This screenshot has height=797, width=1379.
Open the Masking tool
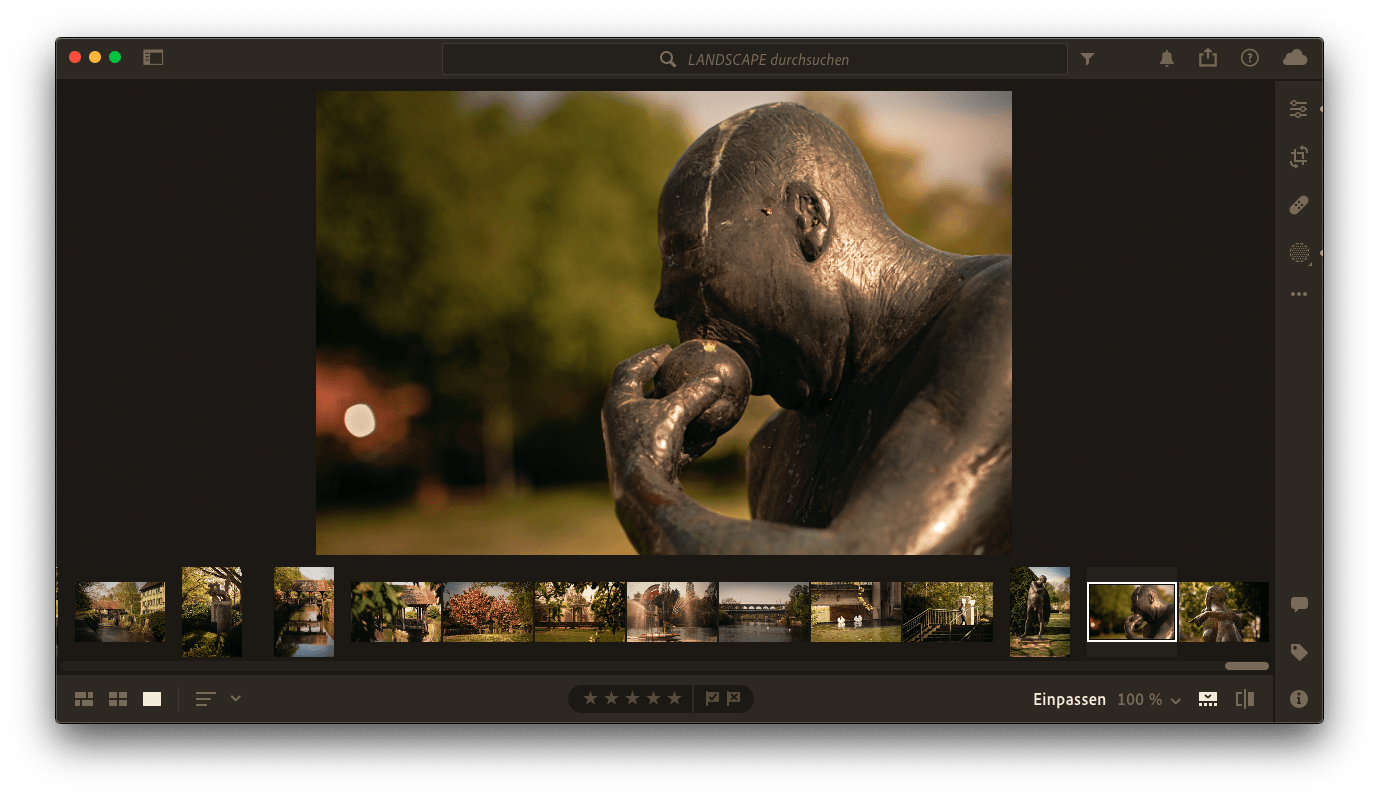(1298, 253)
